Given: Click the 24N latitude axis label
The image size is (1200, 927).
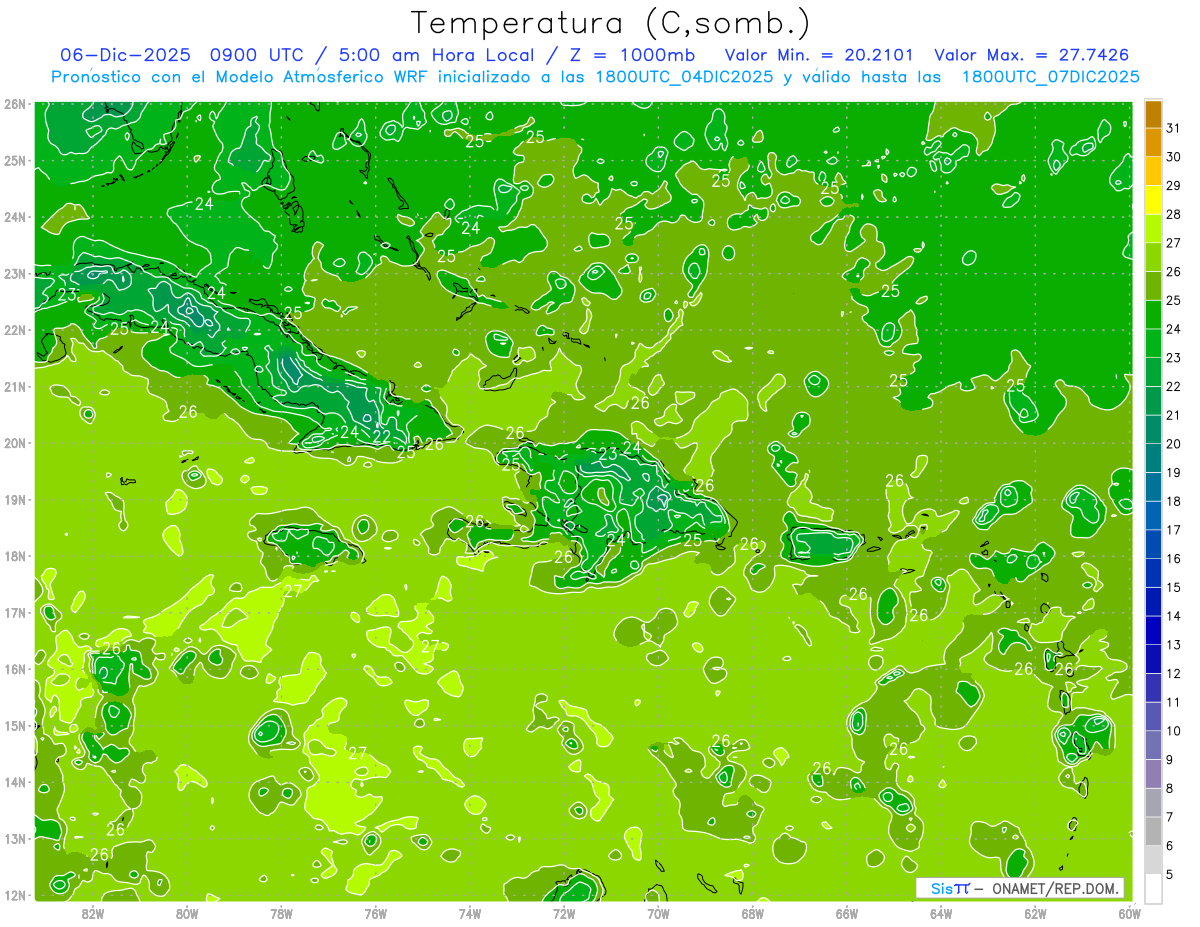Looking at the screenshot, I should pyautogui.click(x=14, y=217).
